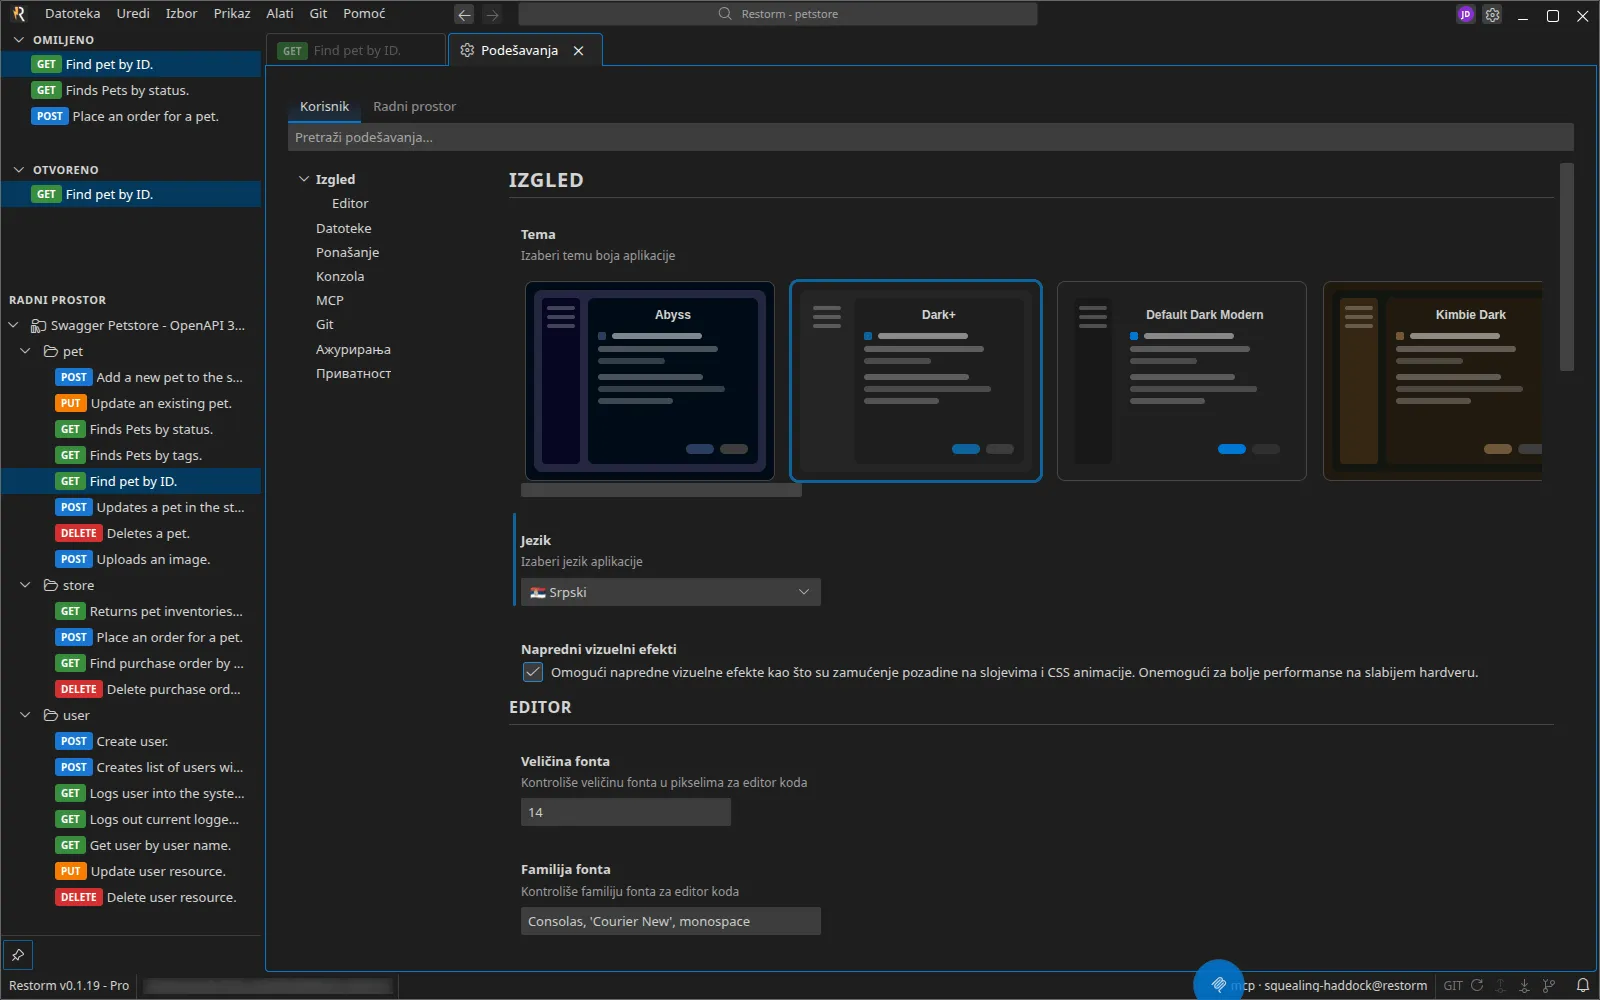The image size is (1600, 1000).
Task: Click the Git pull icon in the status bar
Action: pos(1525,985)
